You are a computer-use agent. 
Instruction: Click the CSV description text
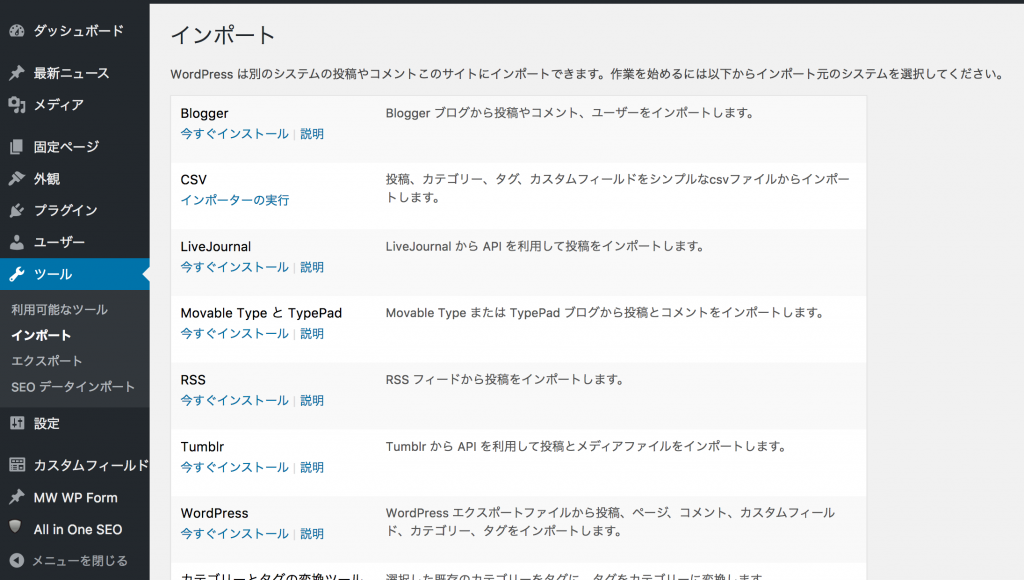click(x=618, y=188)
